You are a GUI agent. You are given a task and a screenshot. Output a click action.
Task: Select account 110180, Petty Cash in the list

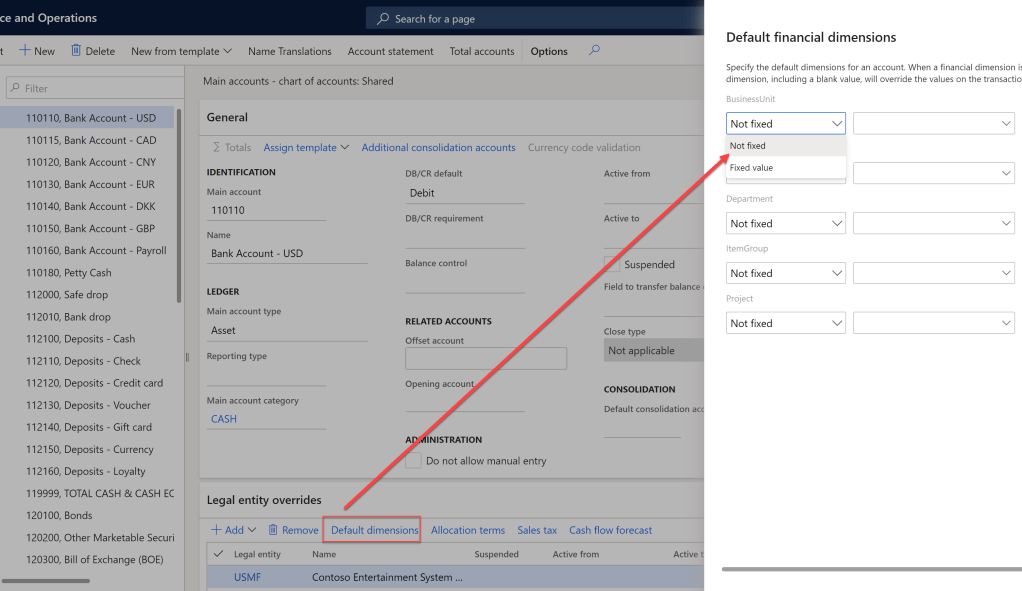point(69,273)
